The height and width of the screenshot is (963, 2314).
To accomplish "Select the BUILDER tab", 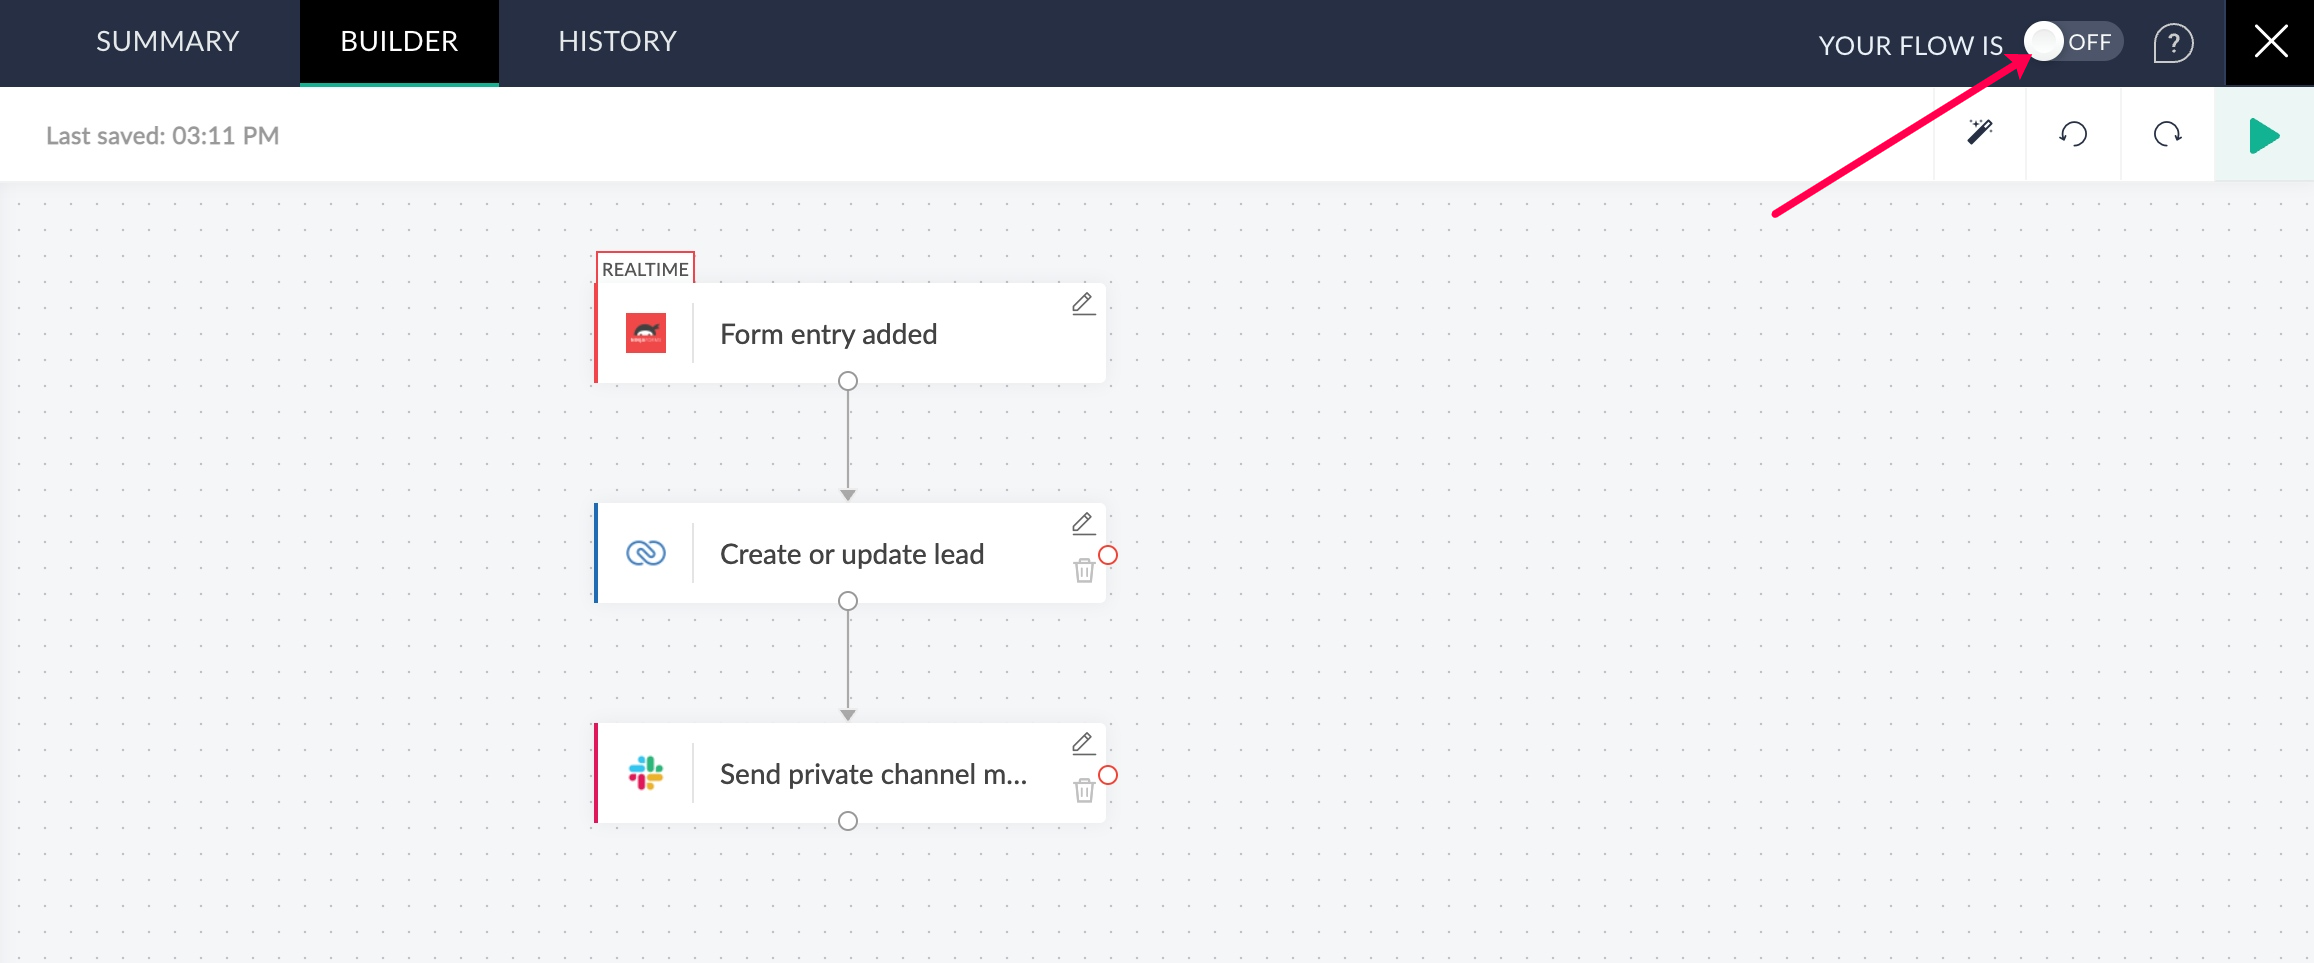I will pos(399,42).
